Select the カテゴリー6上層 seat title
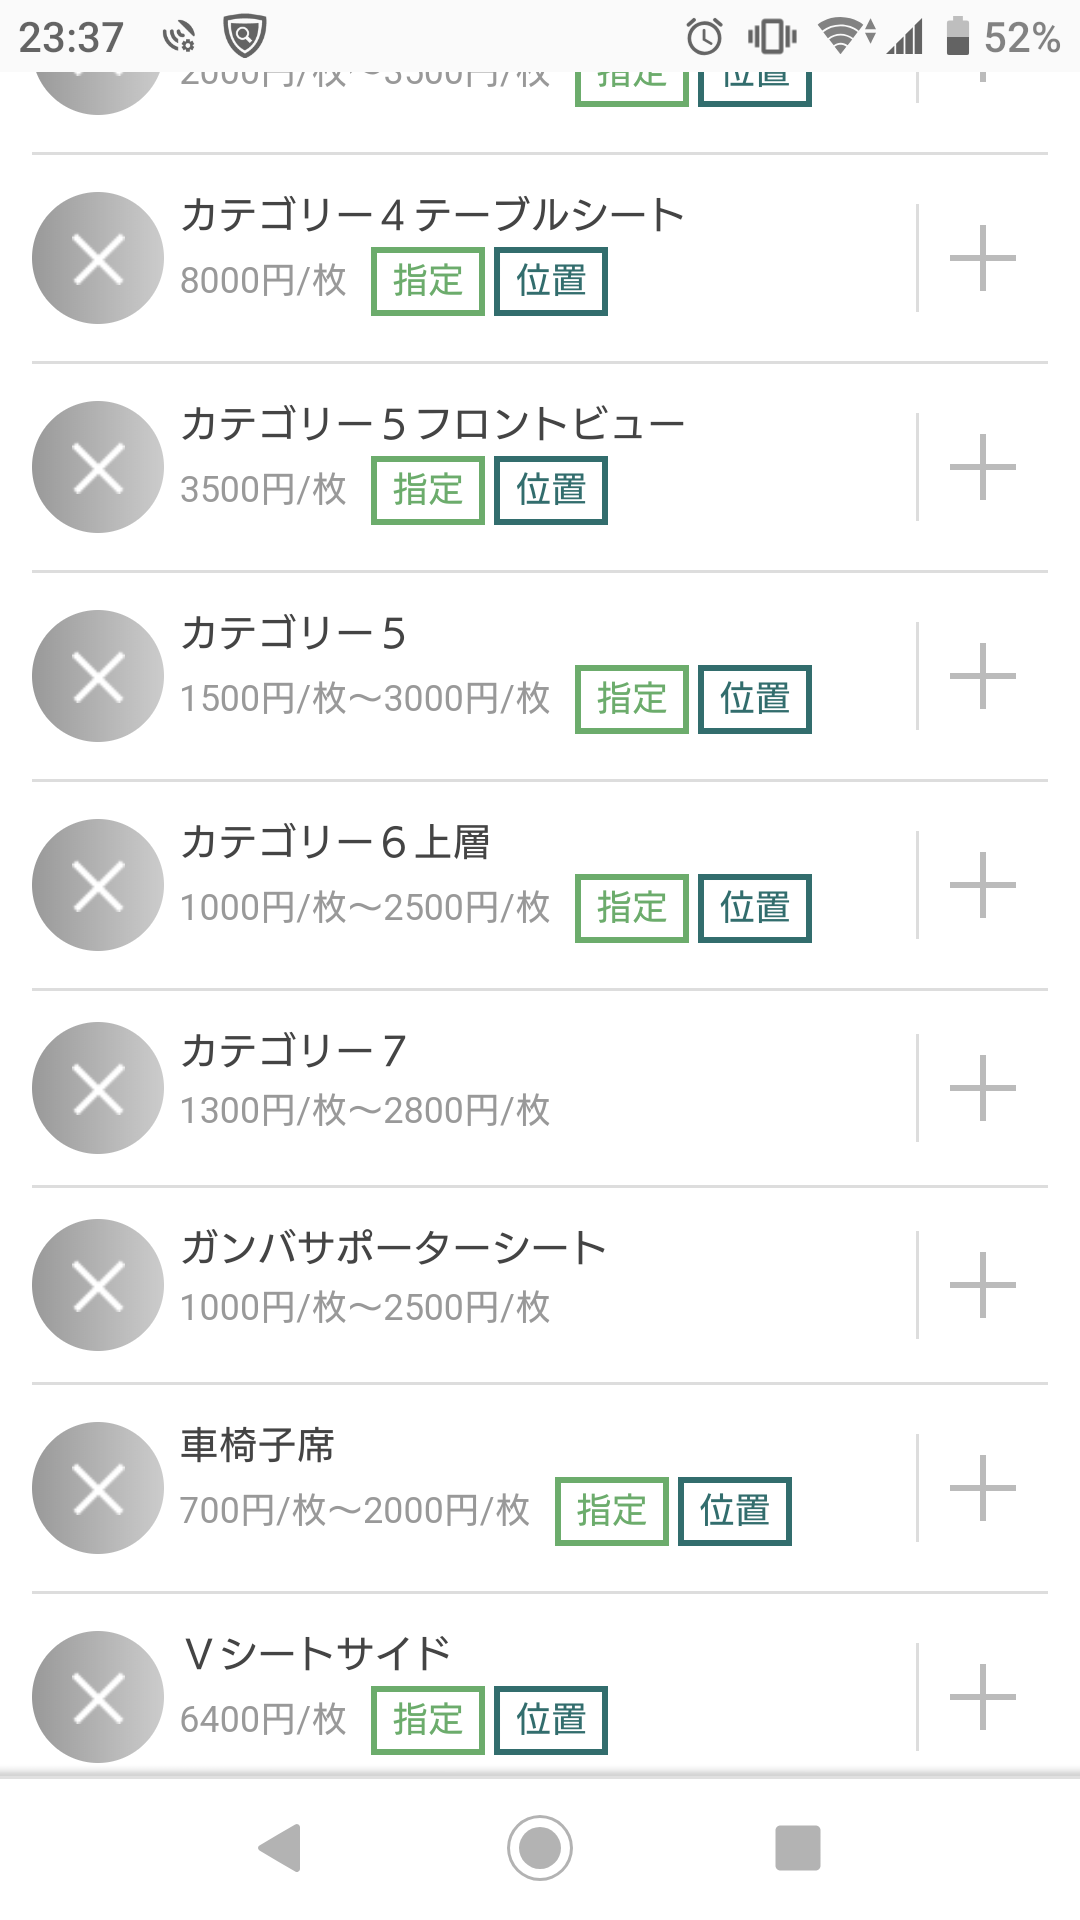This screenshot has height=1920, width=1080. [336, 843]
